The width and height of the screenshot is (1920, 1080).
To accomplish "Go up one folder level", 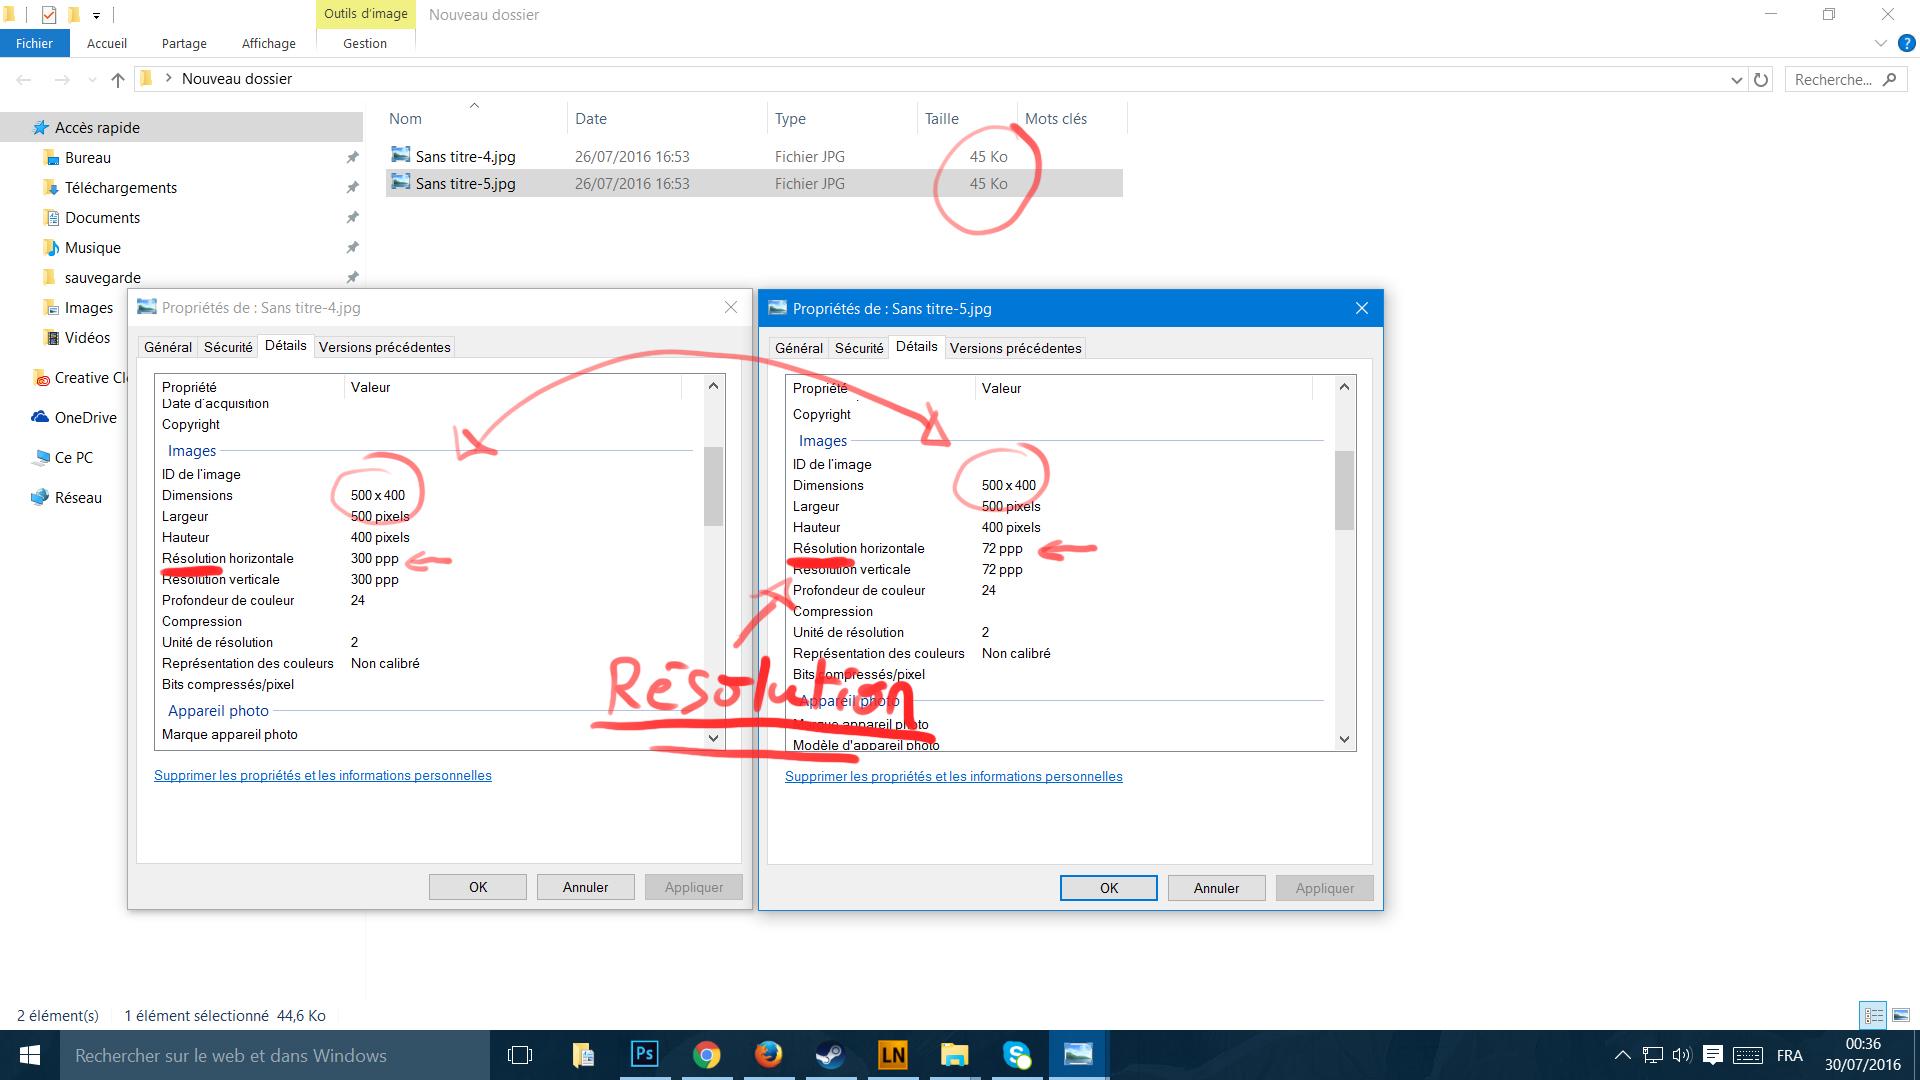I will pyautogui.click(x=118, y=80).
